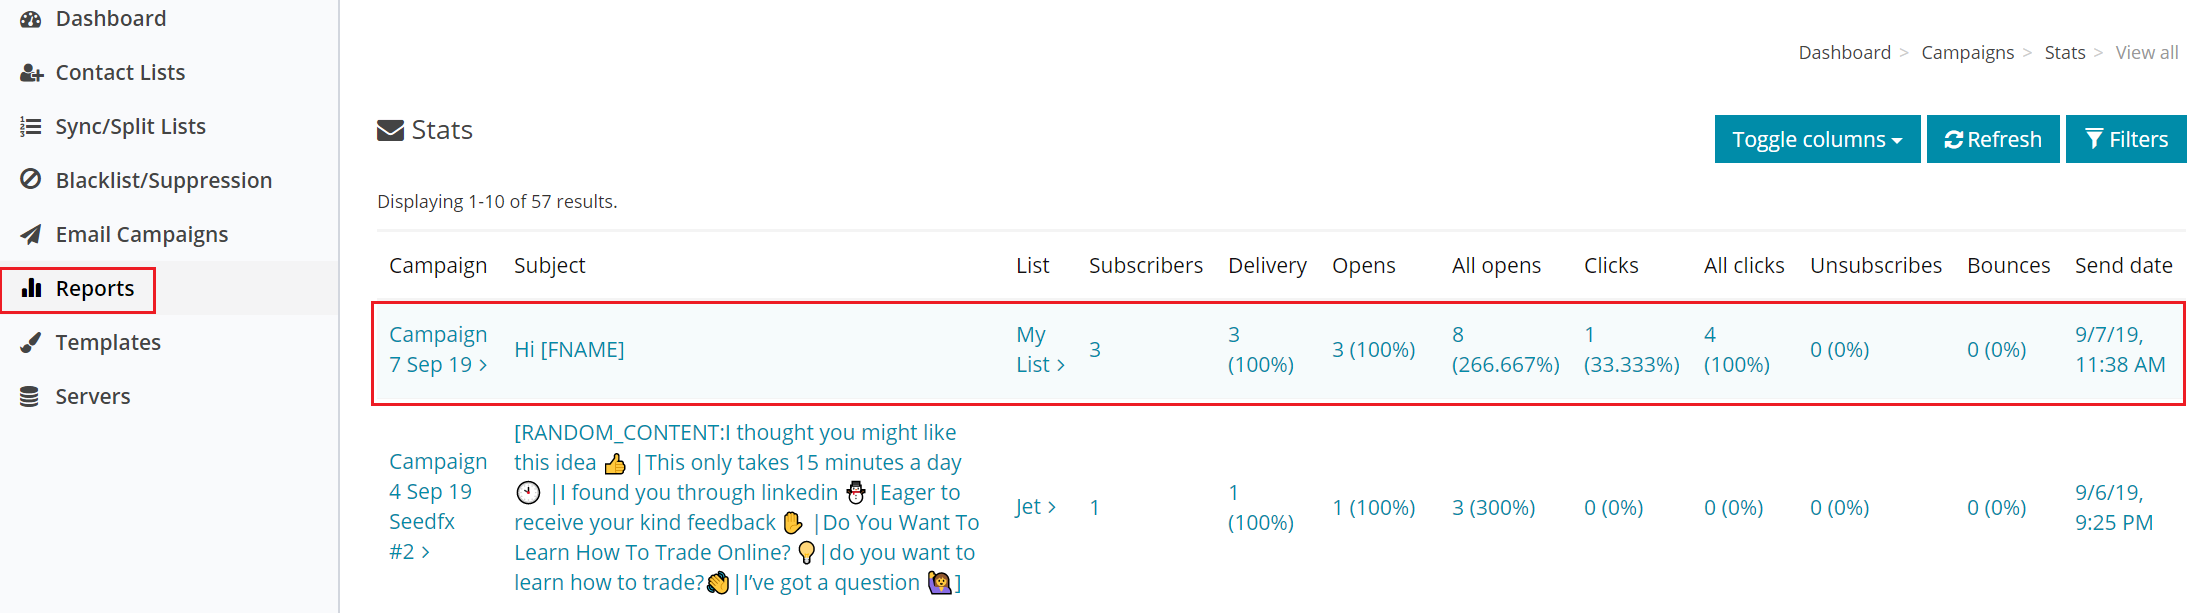Open Campaign 4 Sep 19 Seedfx #2
Viewport: 2201px width, 613px height.
(438, 507)
